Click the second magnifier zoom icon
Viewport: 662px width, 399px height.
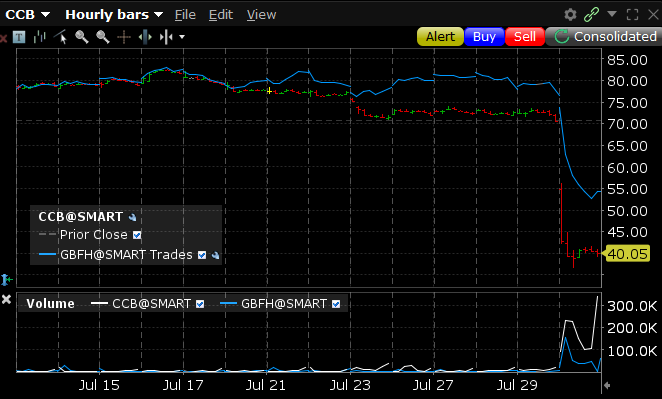coord(103,37)
